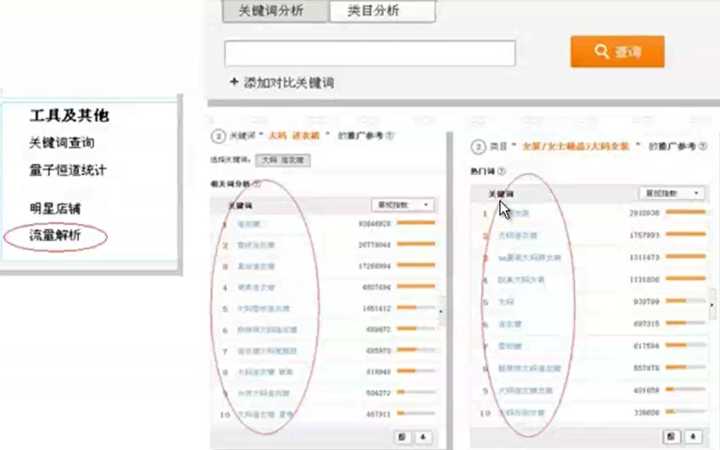Switch to the 关键词分析 tab
The height and width of the screenshot is (450, 720).
276,11
